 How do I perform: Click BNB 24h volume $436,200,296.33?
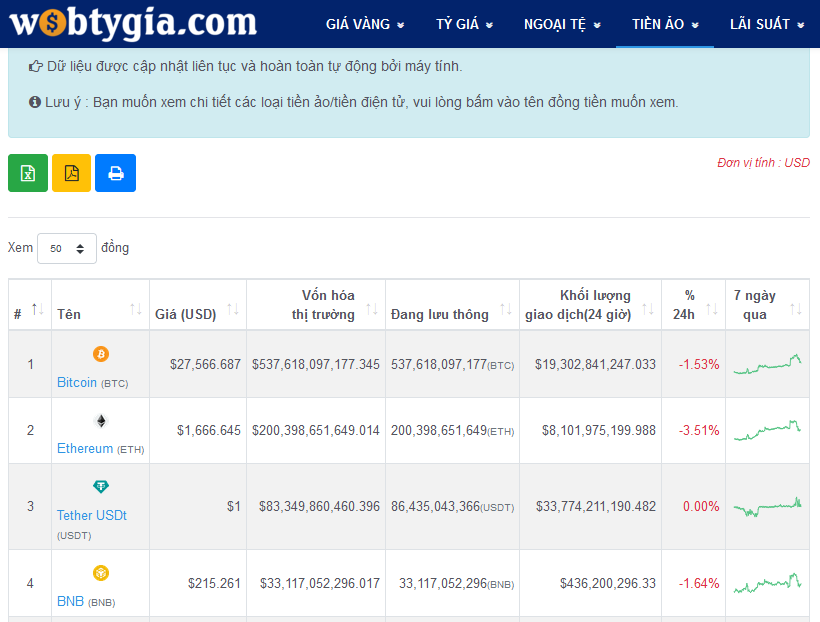608,583
